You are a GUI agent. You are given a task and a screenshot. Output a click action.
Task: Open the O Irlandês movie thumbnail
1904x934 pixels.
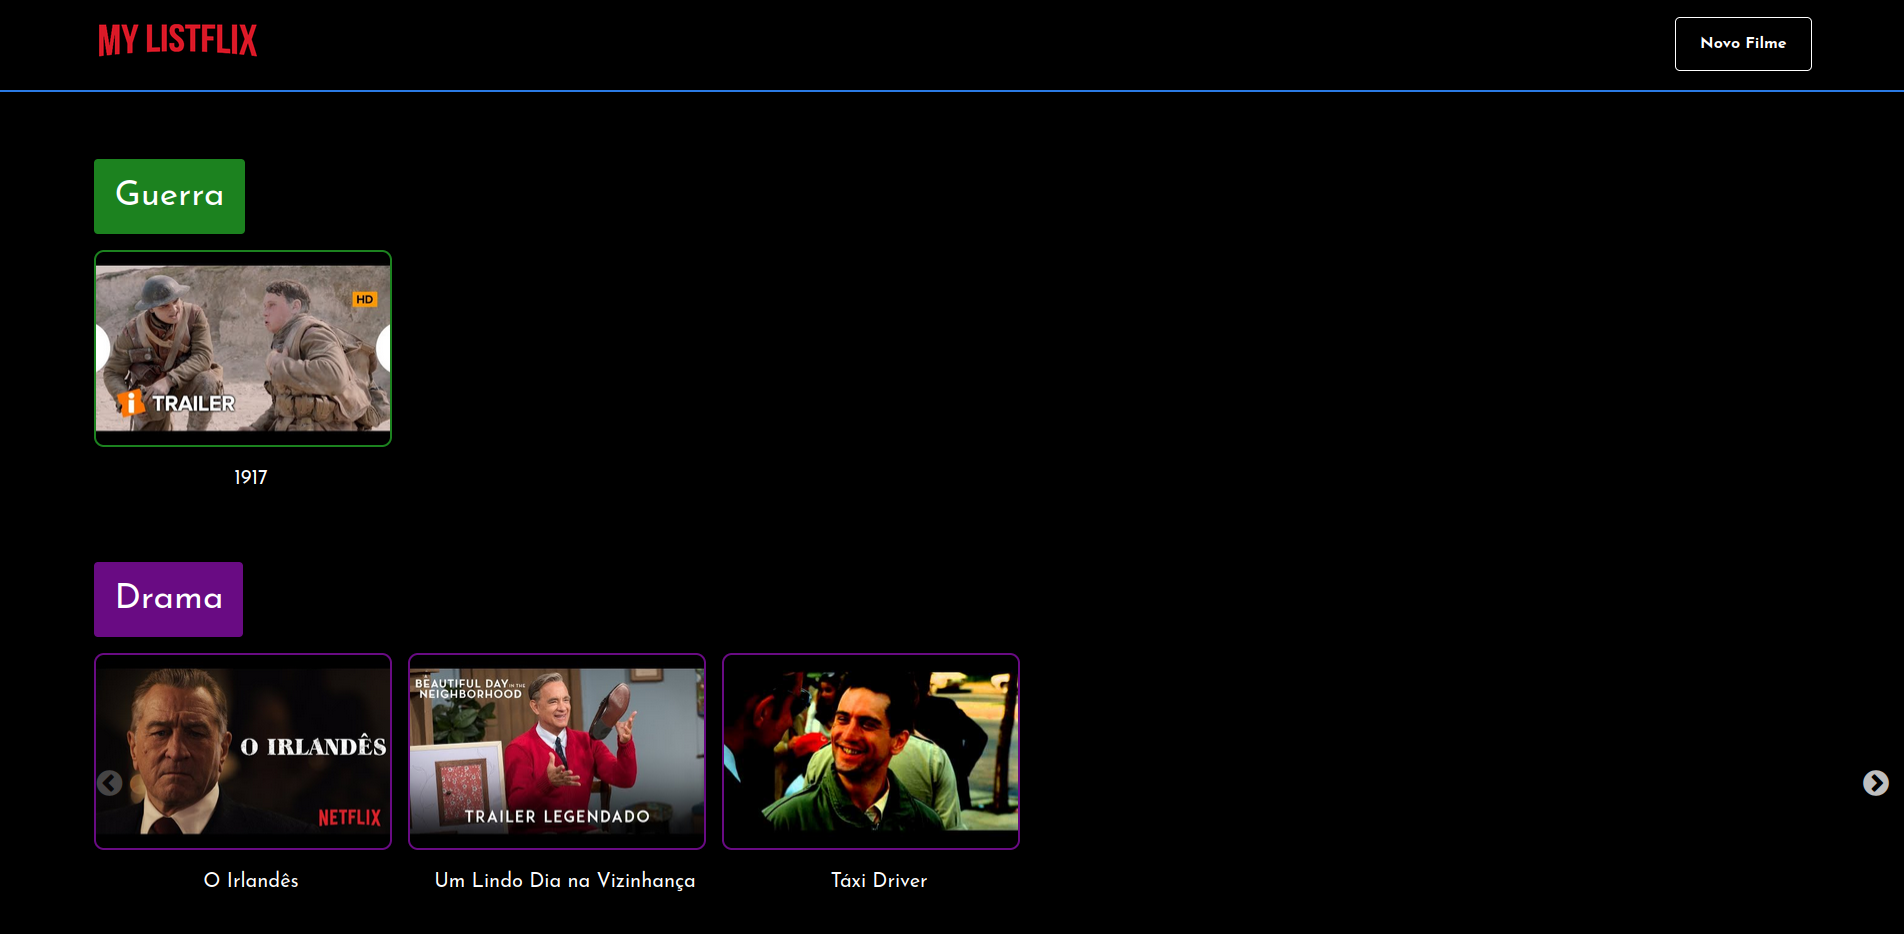click(243, 751)
